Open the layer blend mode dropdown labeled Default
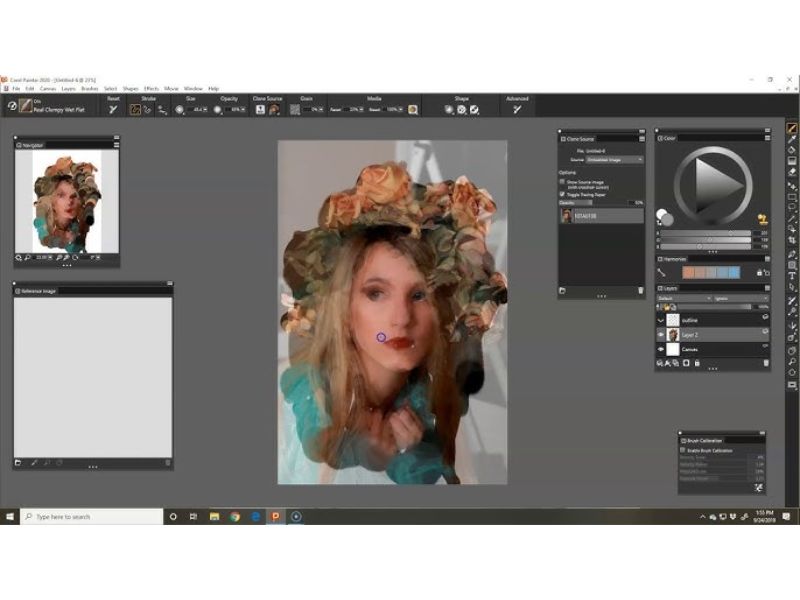Image resolution: width=800 pixels, height=600 pixels. coord(684,298)
